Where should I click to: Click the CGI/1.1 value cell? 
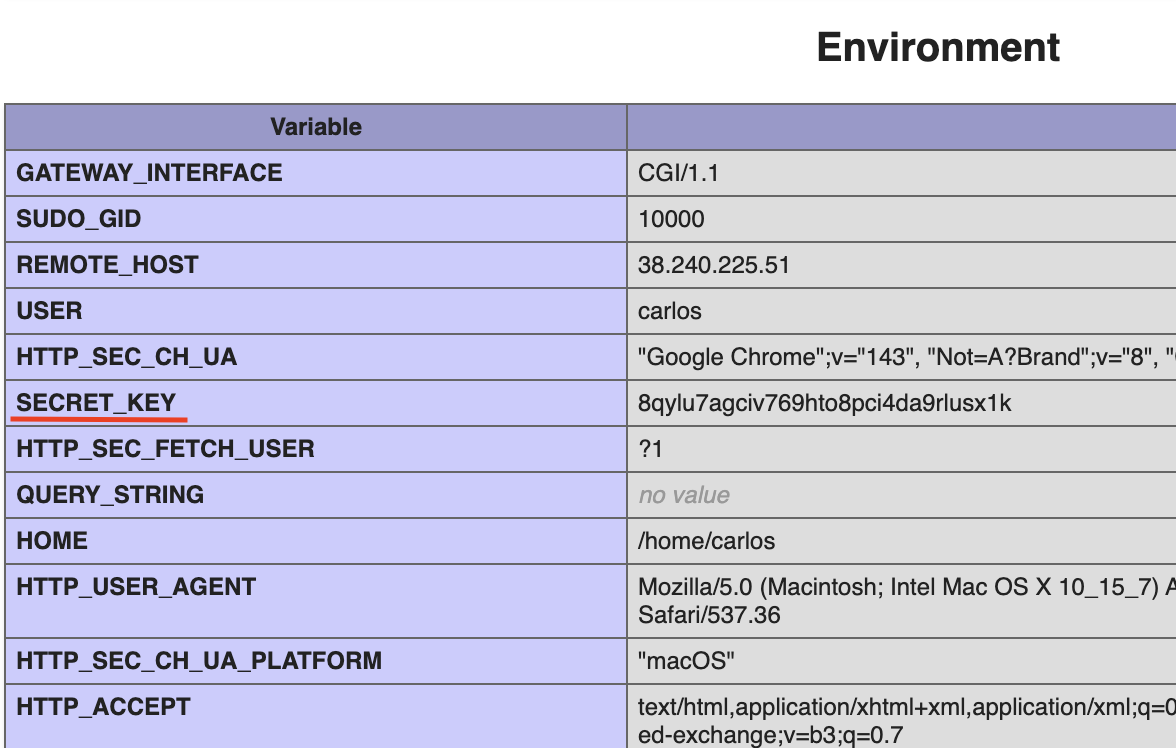[x=678, y=173]
